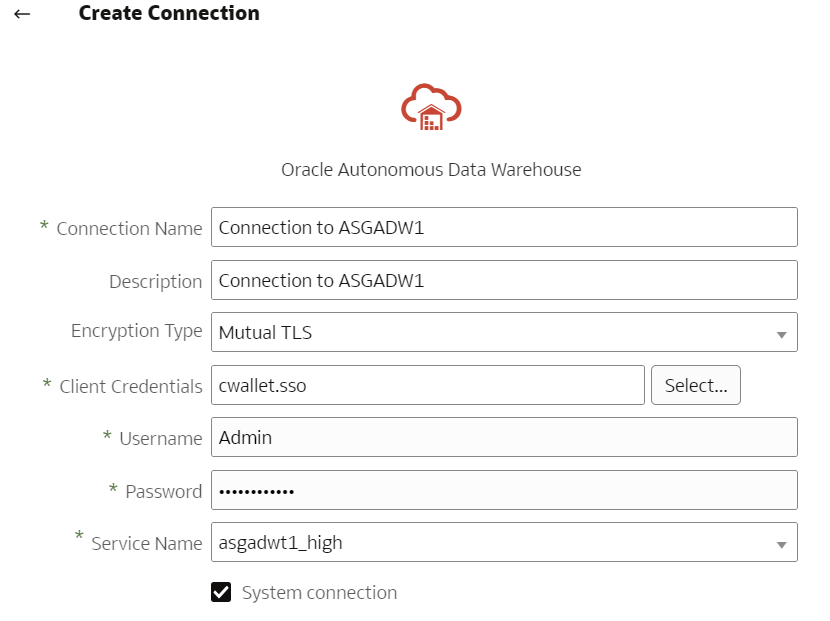Screen dimensions: 830x621
Task: Click the Oracle Autonomous Data Warehouse caption
Action: point(431,170)
